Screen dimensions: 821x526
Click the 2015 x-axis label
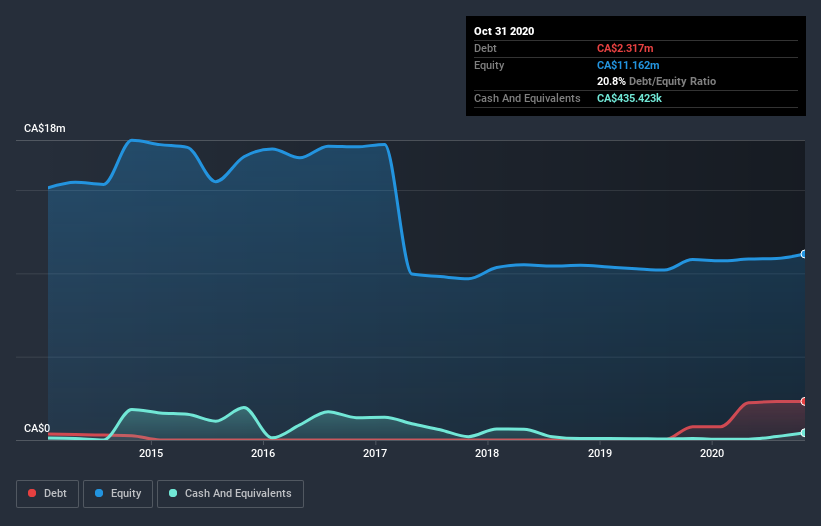tap(151, 453)
